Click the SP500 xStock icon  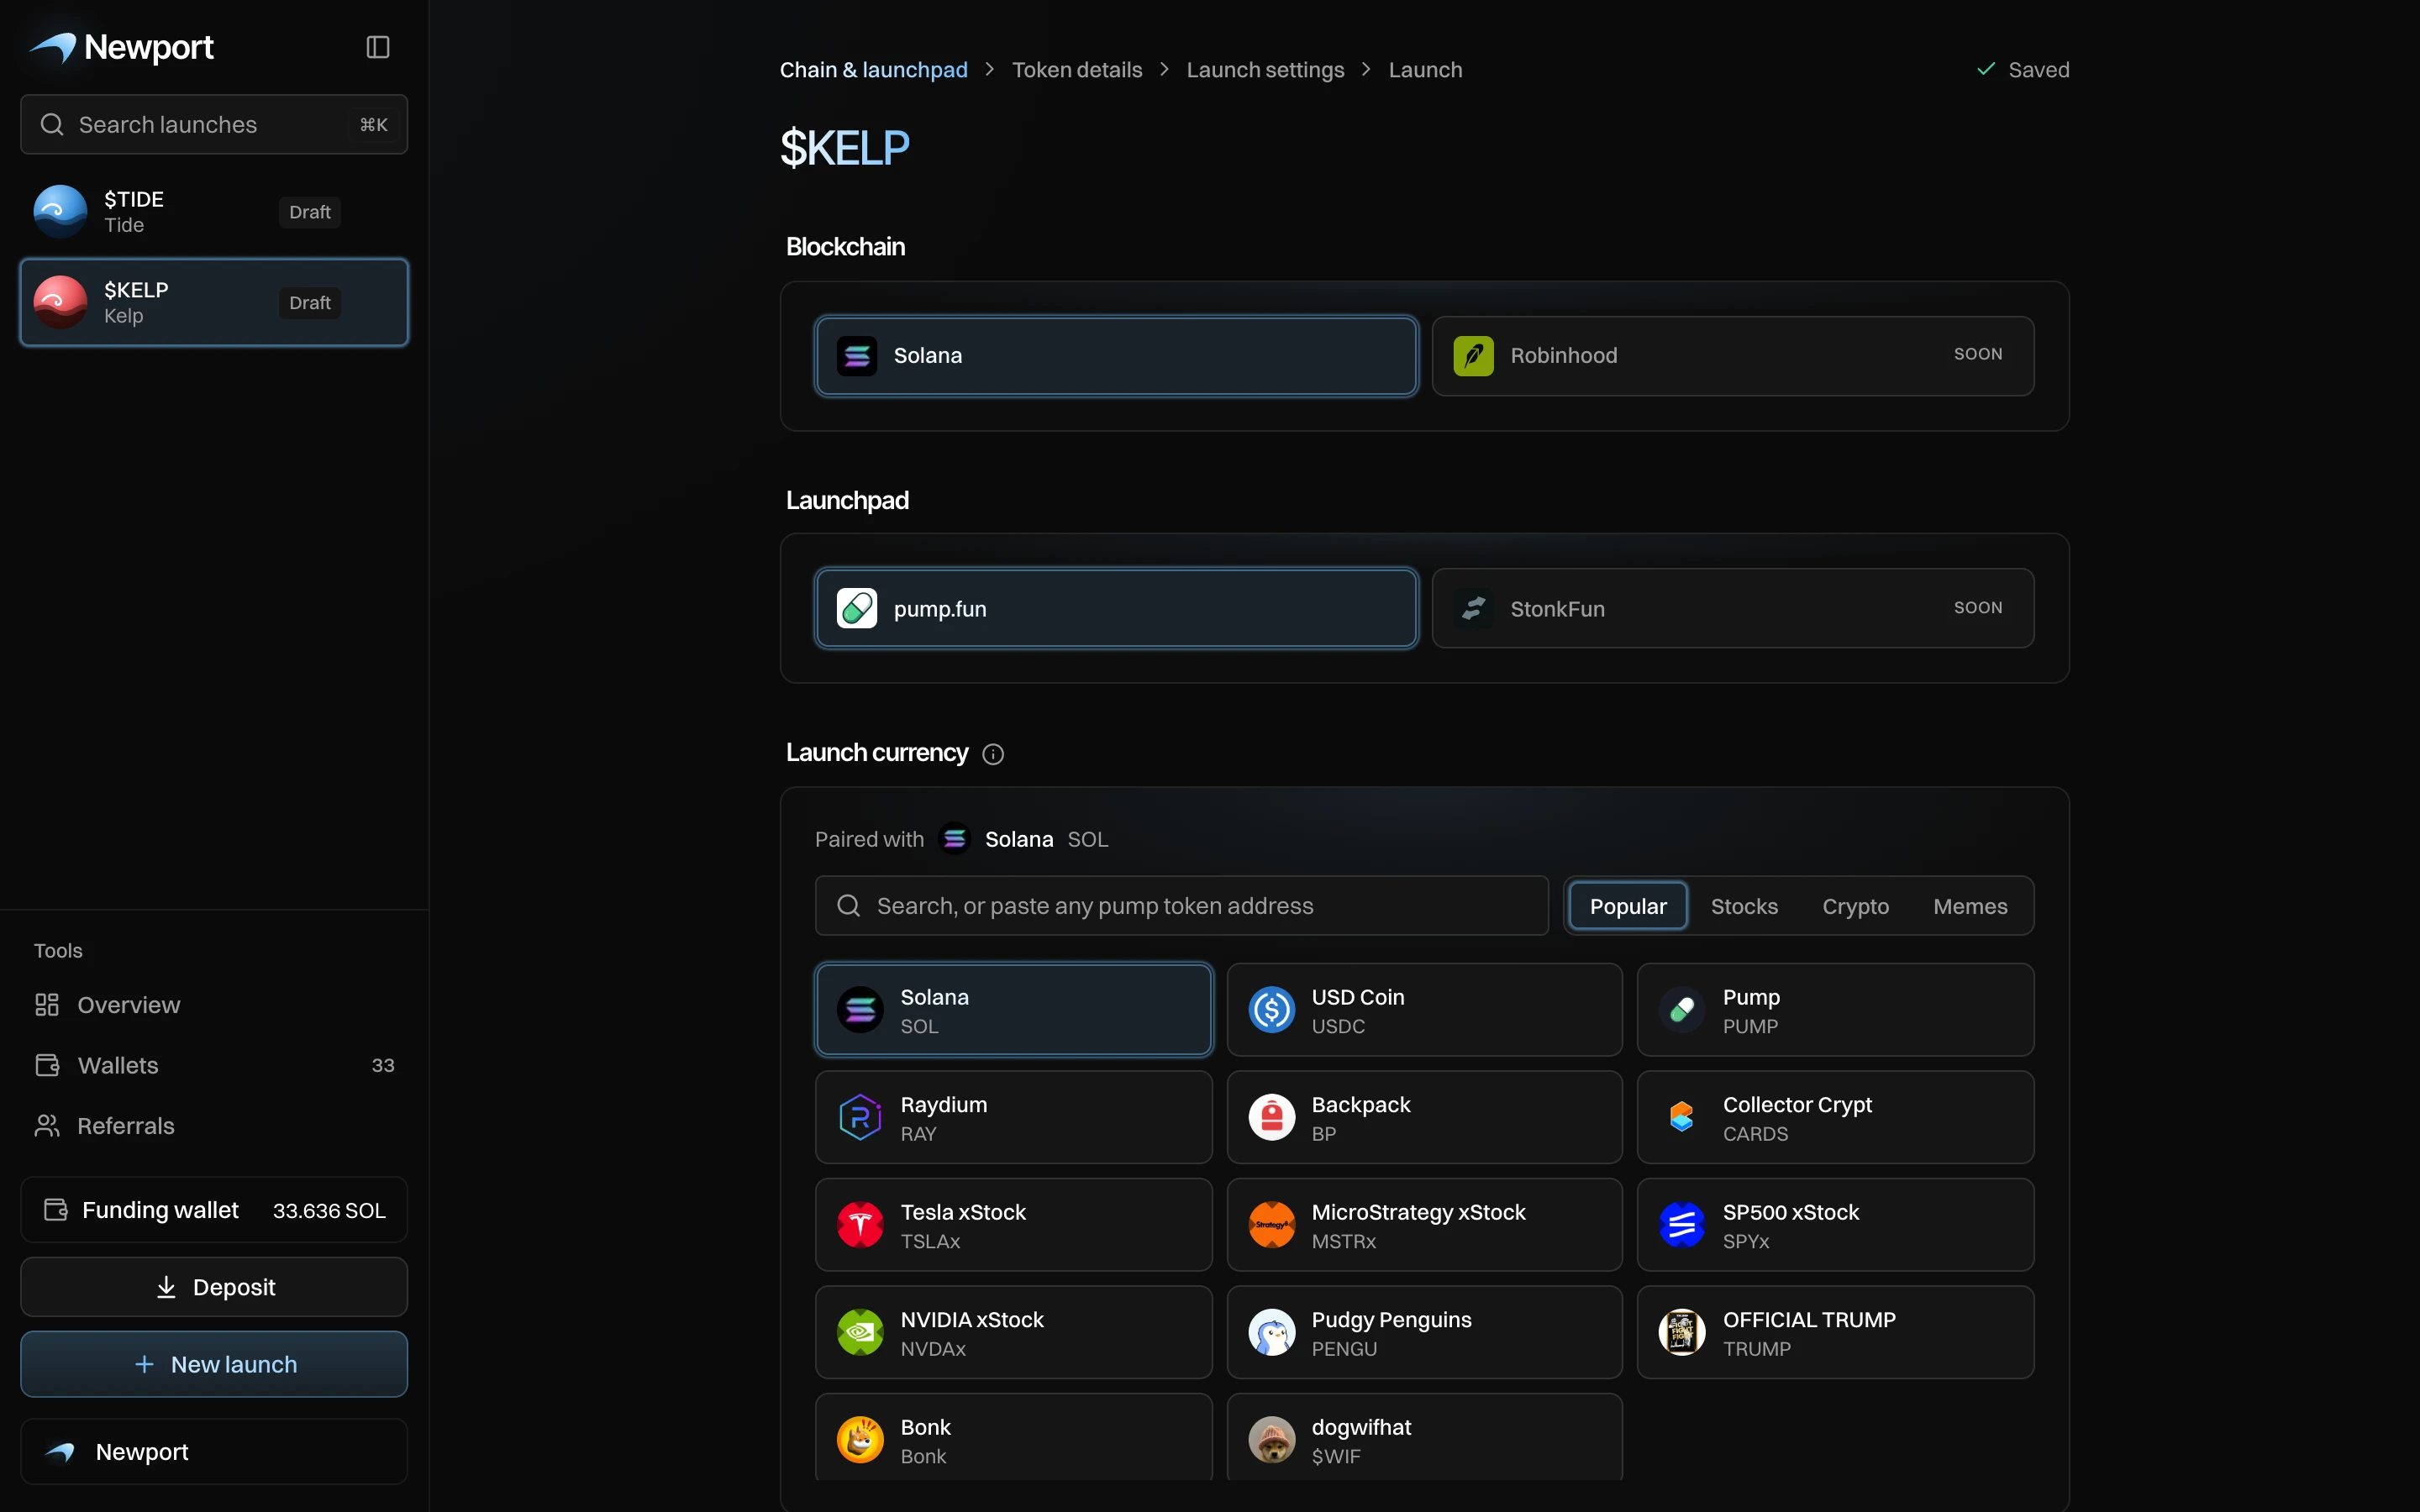1682,1225
